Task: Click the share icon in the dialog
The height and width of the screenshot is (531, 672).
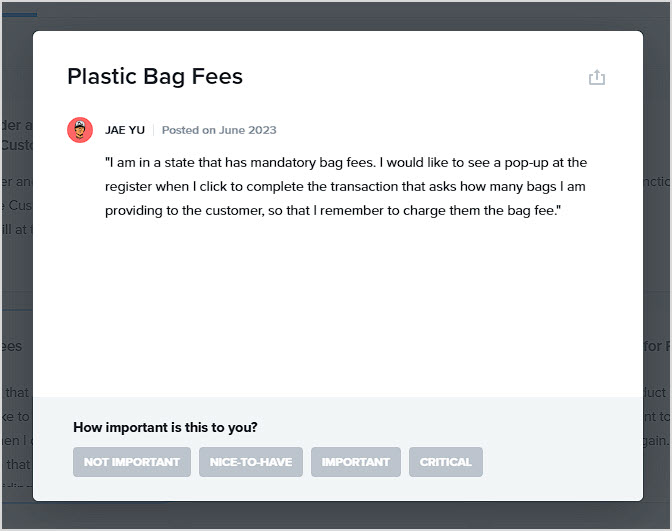Action: 597,77
